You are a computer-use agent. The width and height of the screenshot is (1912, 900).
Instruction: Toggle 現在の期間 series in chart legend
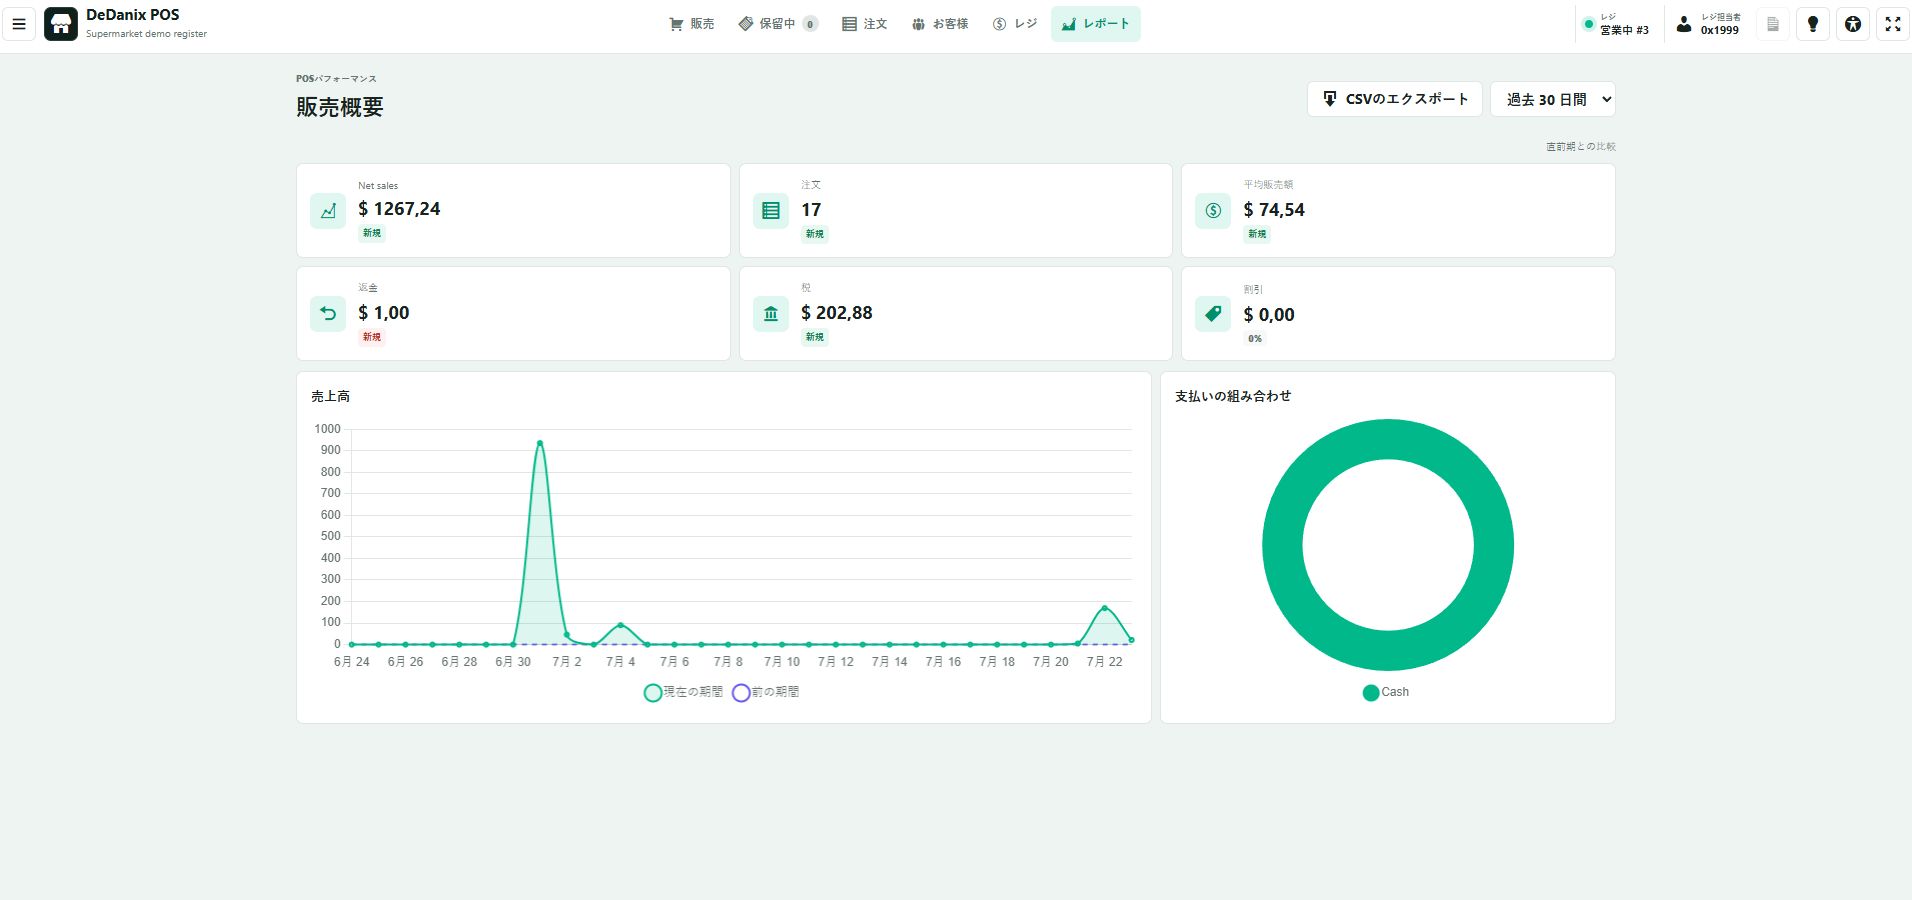click(x=683, y=692)
